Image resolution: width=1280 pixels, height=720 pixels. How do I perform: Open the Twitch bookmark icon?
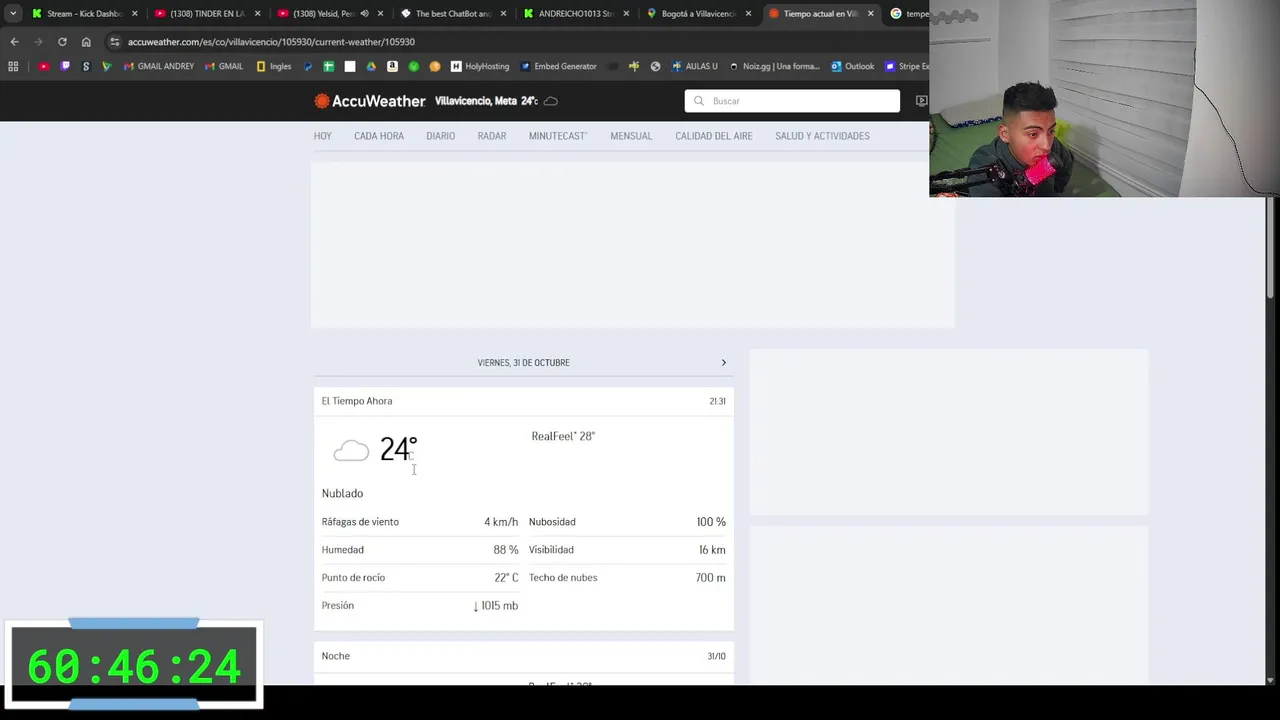pyautogui.click(x=65, y=66)
